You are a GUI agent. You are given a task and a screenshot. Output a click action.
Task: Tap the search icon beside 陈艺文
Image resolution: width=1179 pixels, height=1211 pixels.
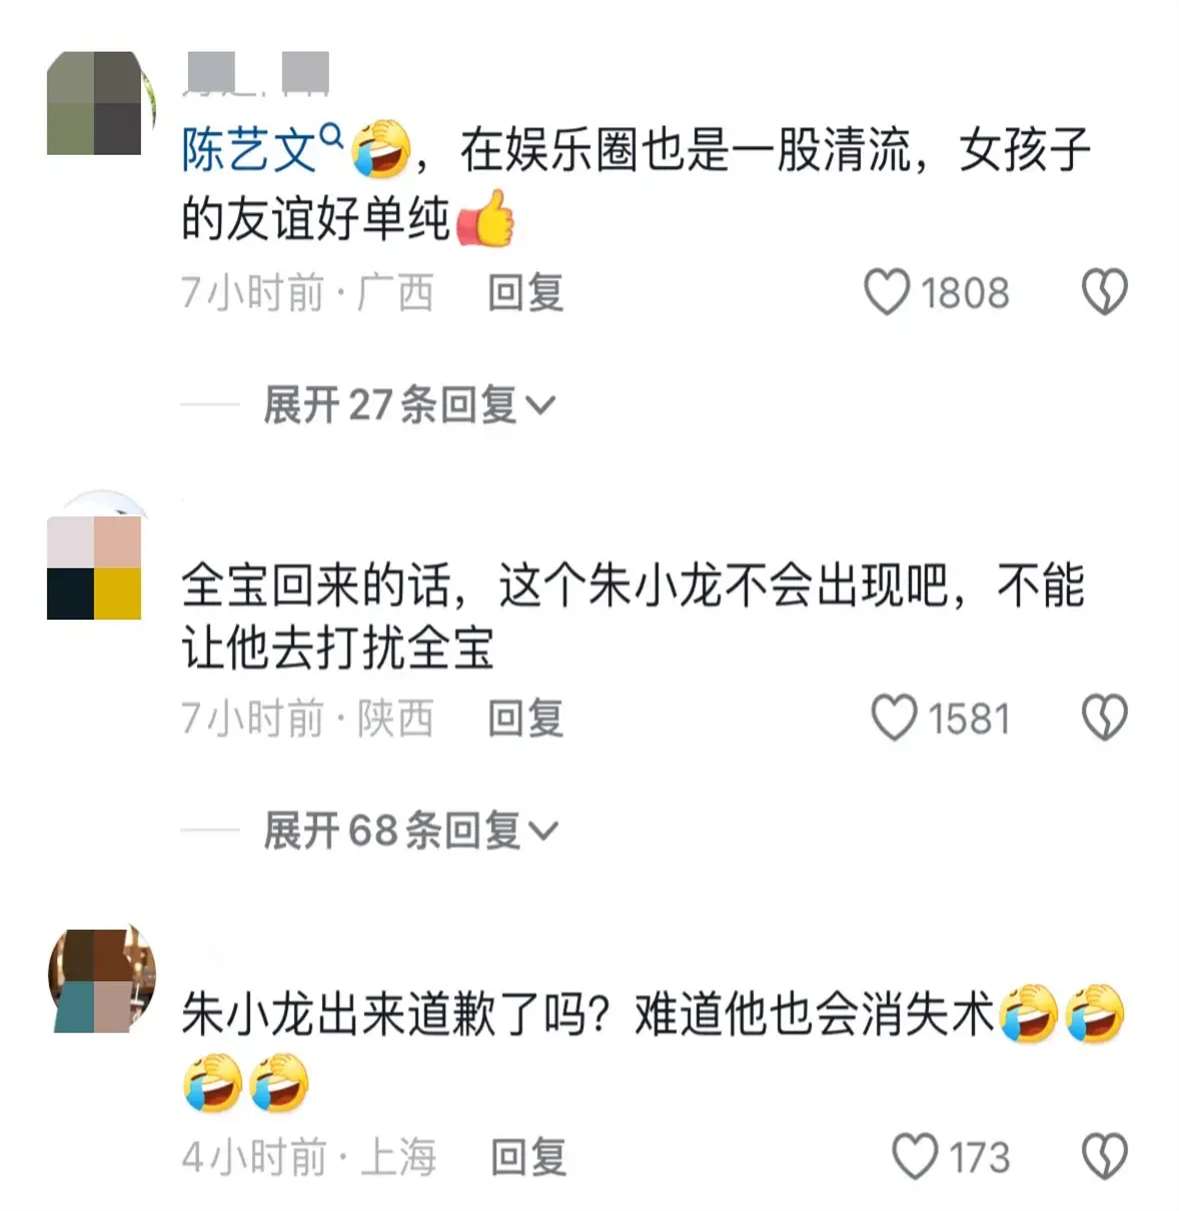(333, 134)
